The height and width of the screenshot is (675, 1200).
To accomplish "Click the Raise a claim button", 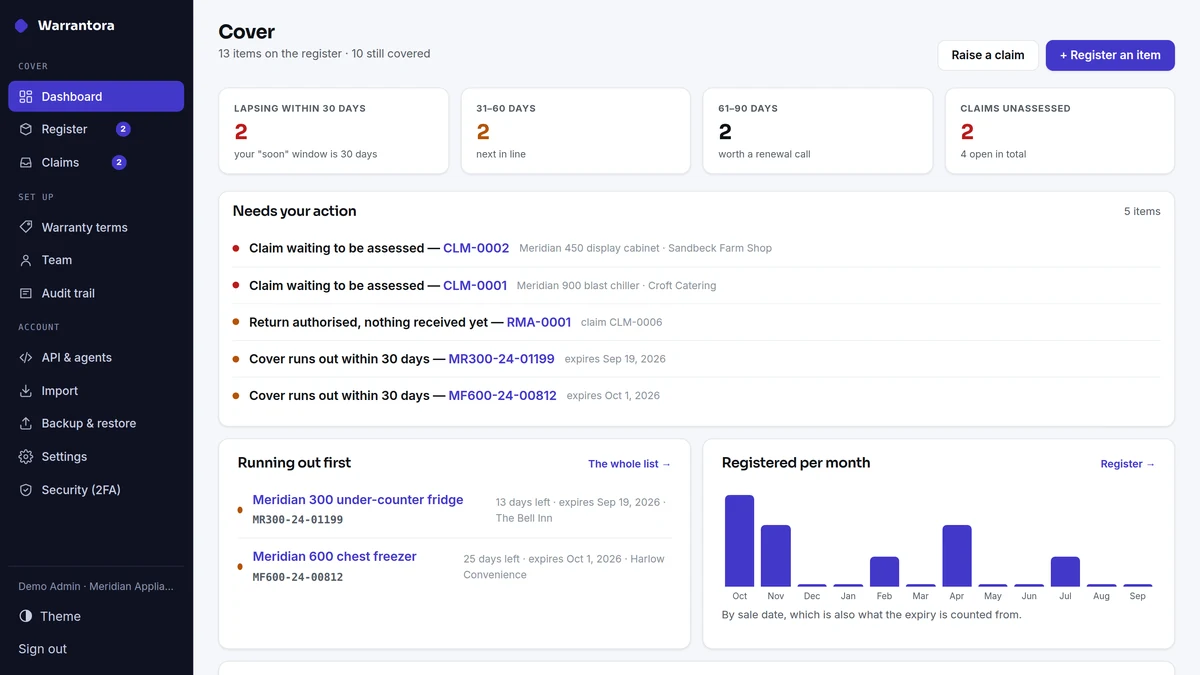I will (x=987, y=55).
